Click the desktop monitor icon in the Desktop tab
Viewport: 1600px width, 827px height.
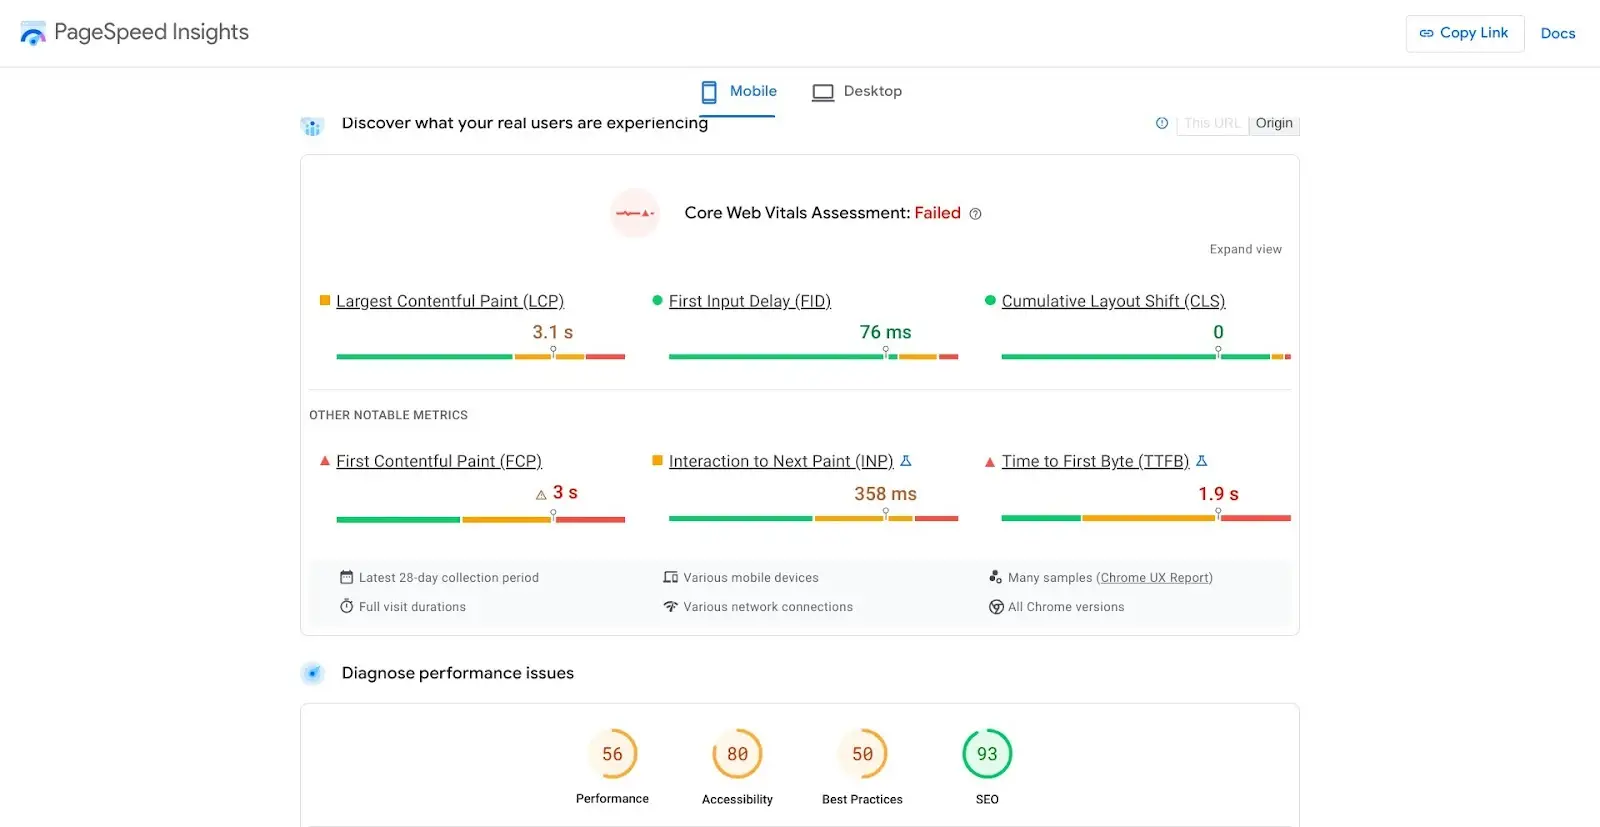tap(823, 92)
